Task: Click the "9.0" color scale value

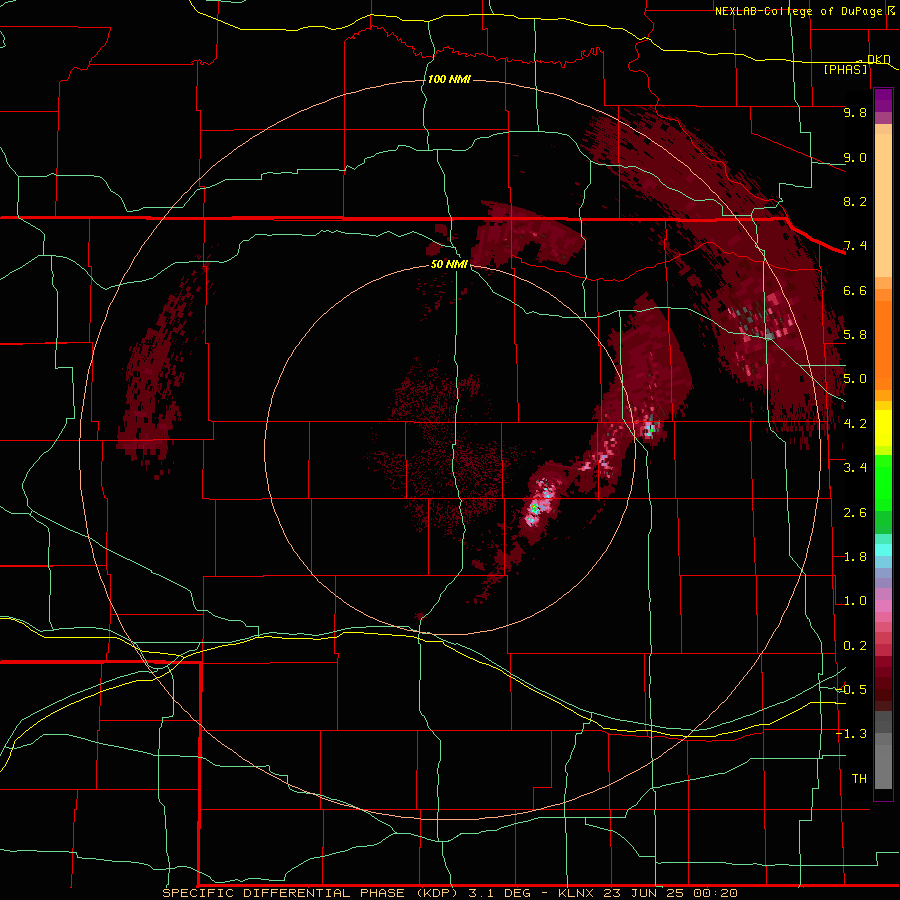Action: pyautogui.click(x=855, y=157)
